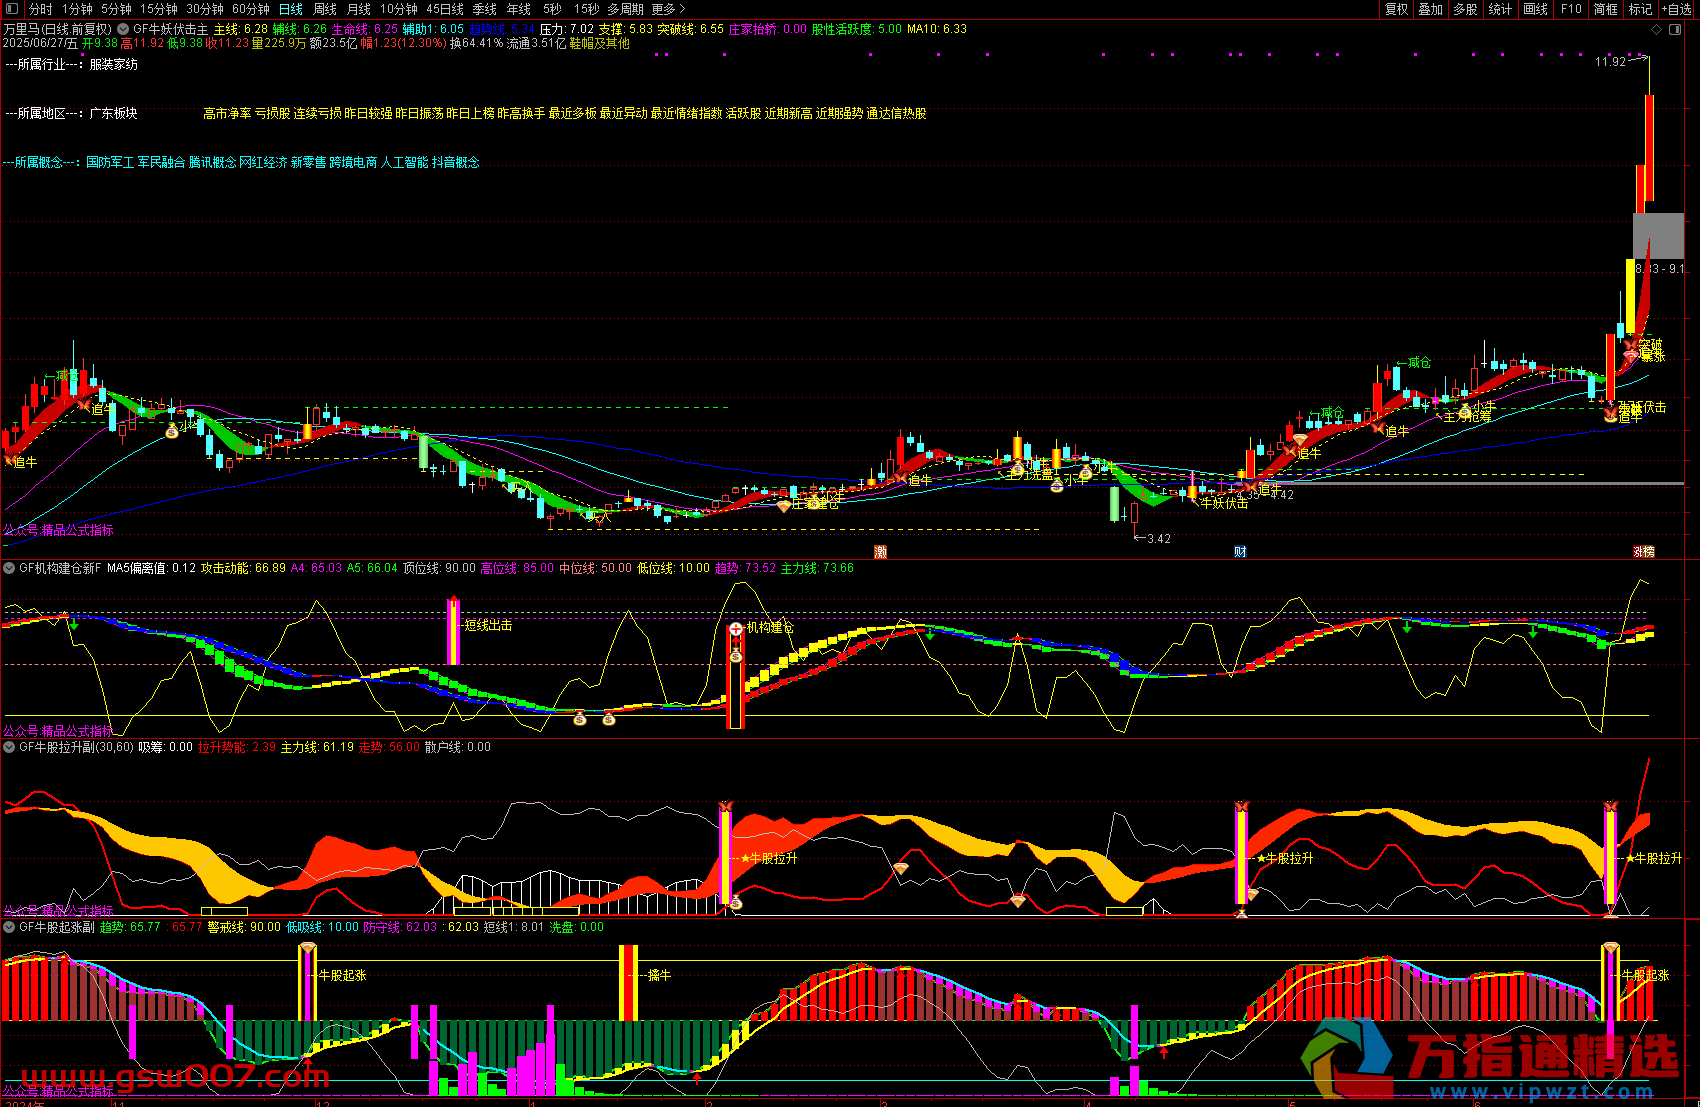Click the 通达信热股 tag
Viewport: 1700px width, 1107px height.
point(896,113)
